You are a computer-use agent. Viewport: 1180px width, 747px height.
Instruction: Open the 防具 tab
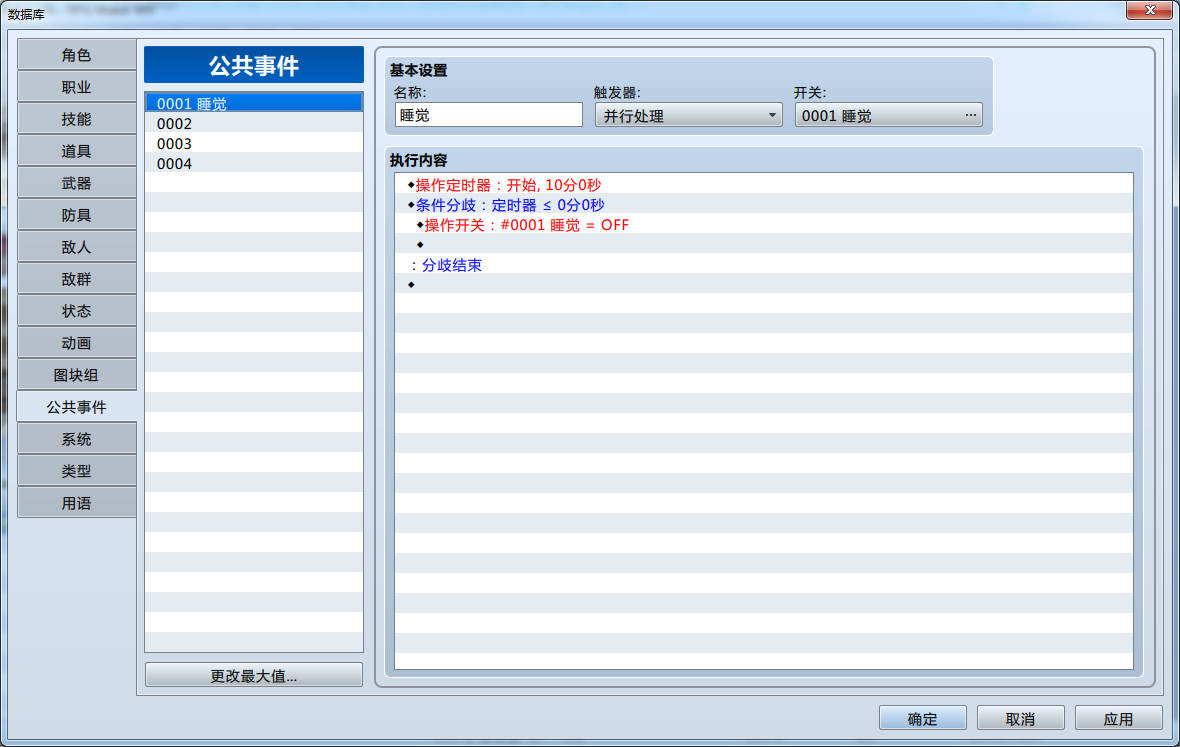pos(76,215)
